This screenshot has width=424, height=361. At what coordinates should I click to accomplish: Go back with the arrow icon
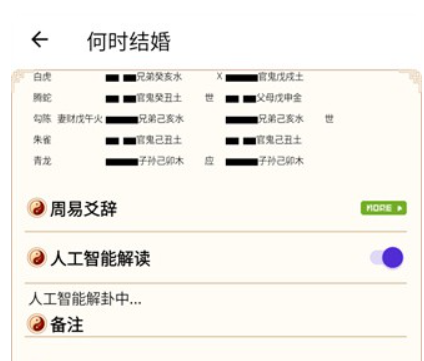tap(40, 40)
